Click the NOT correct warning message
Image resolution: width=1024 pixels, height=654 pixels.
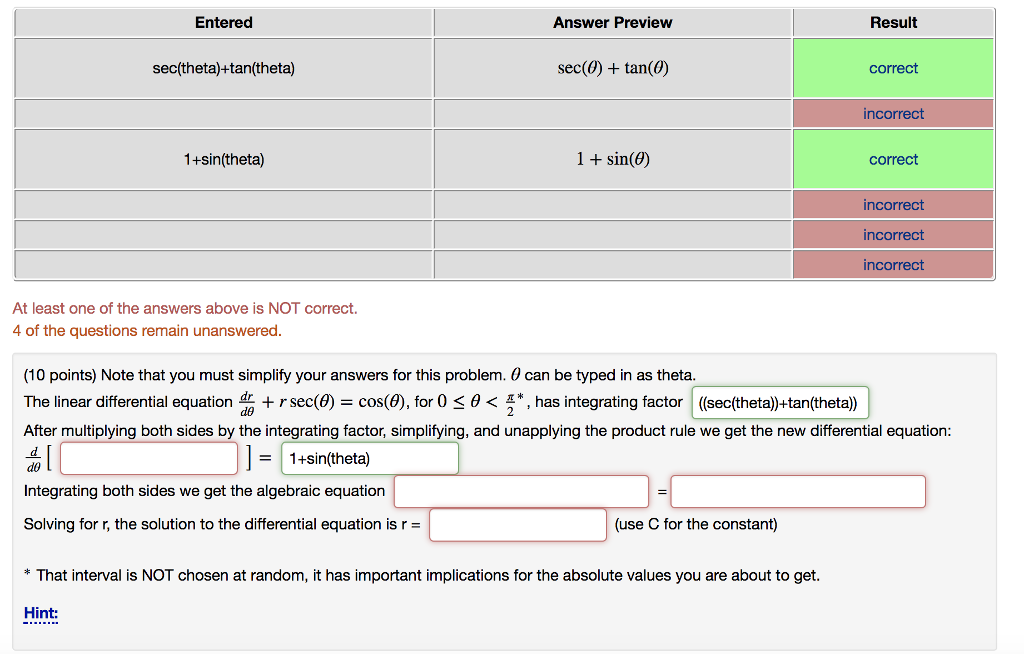(184, 308)
